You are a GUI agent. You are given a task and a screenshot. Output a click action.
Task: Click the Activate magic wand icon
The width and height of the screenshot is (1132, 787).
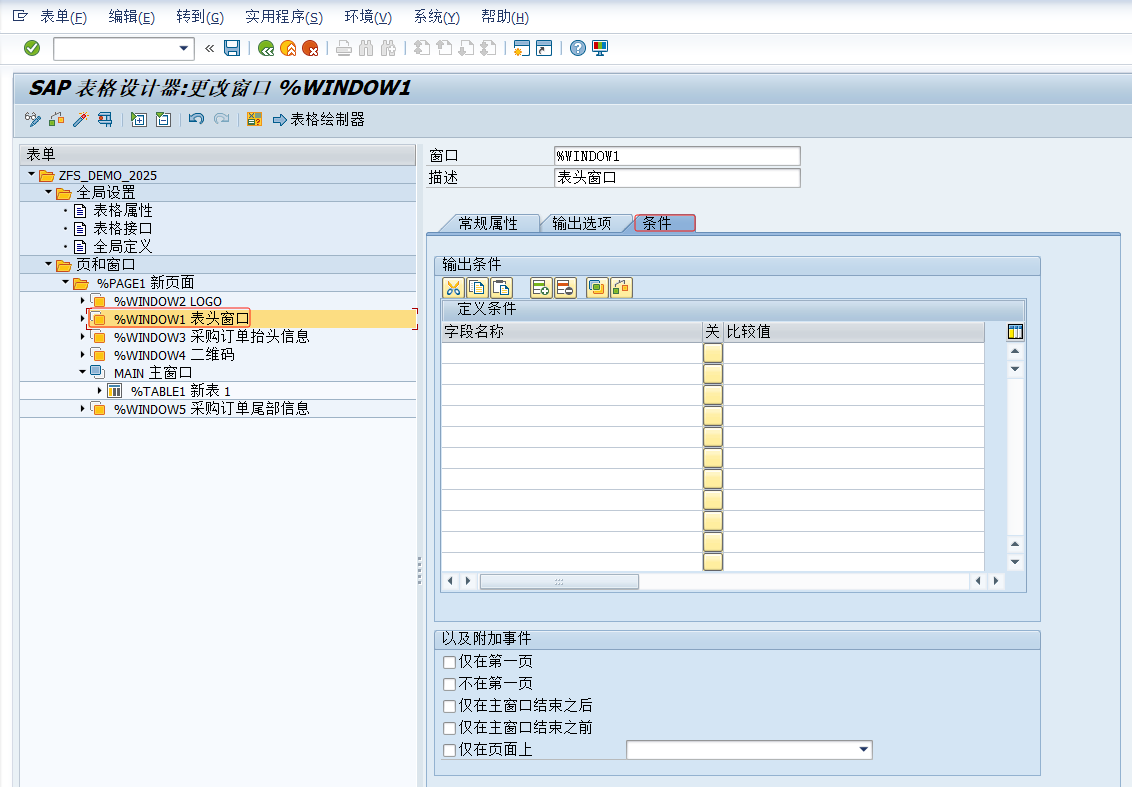80,119
